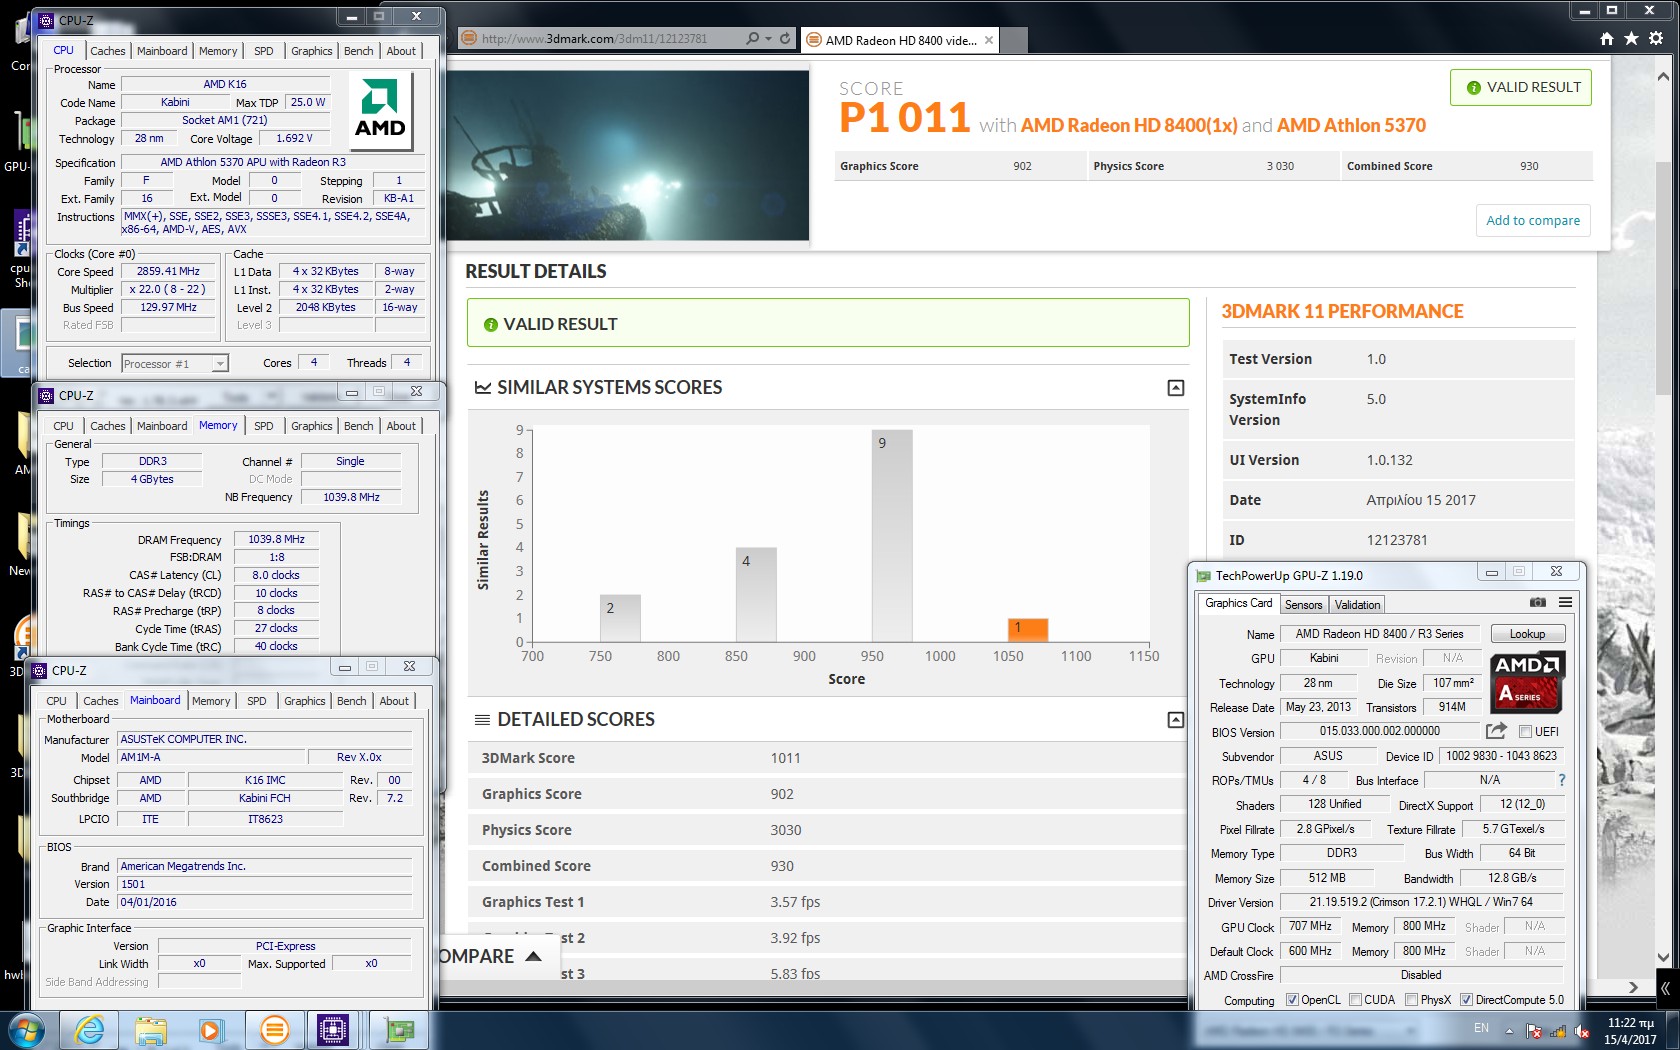Viewport: 1680px width, 1050px height.
Task: Open Internet Explorer from the taskbar
Action: 90,1030
